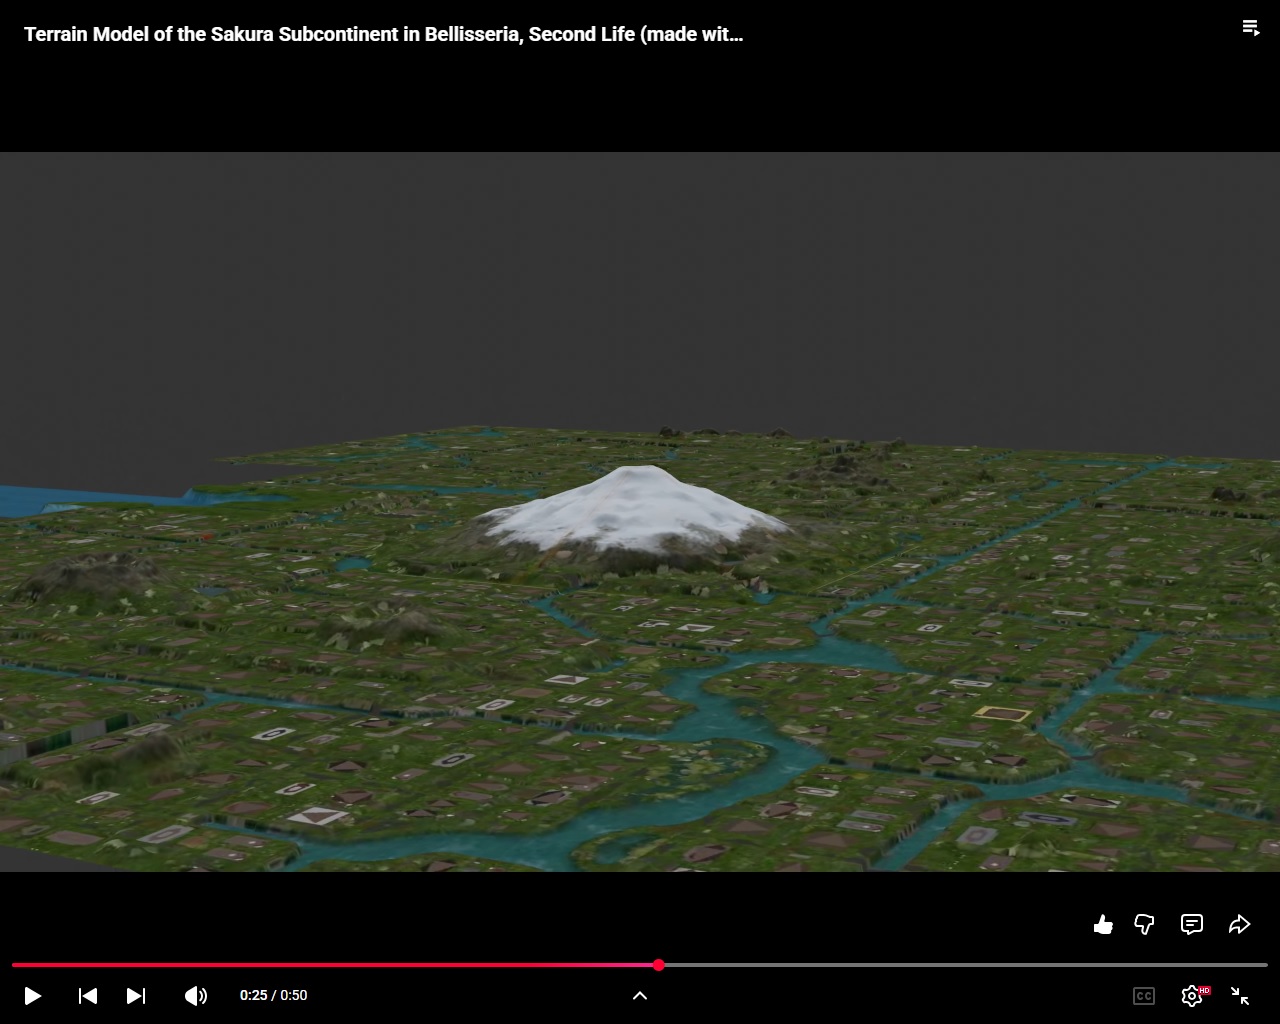Expand the upward chevron panel

click(640, 996)
